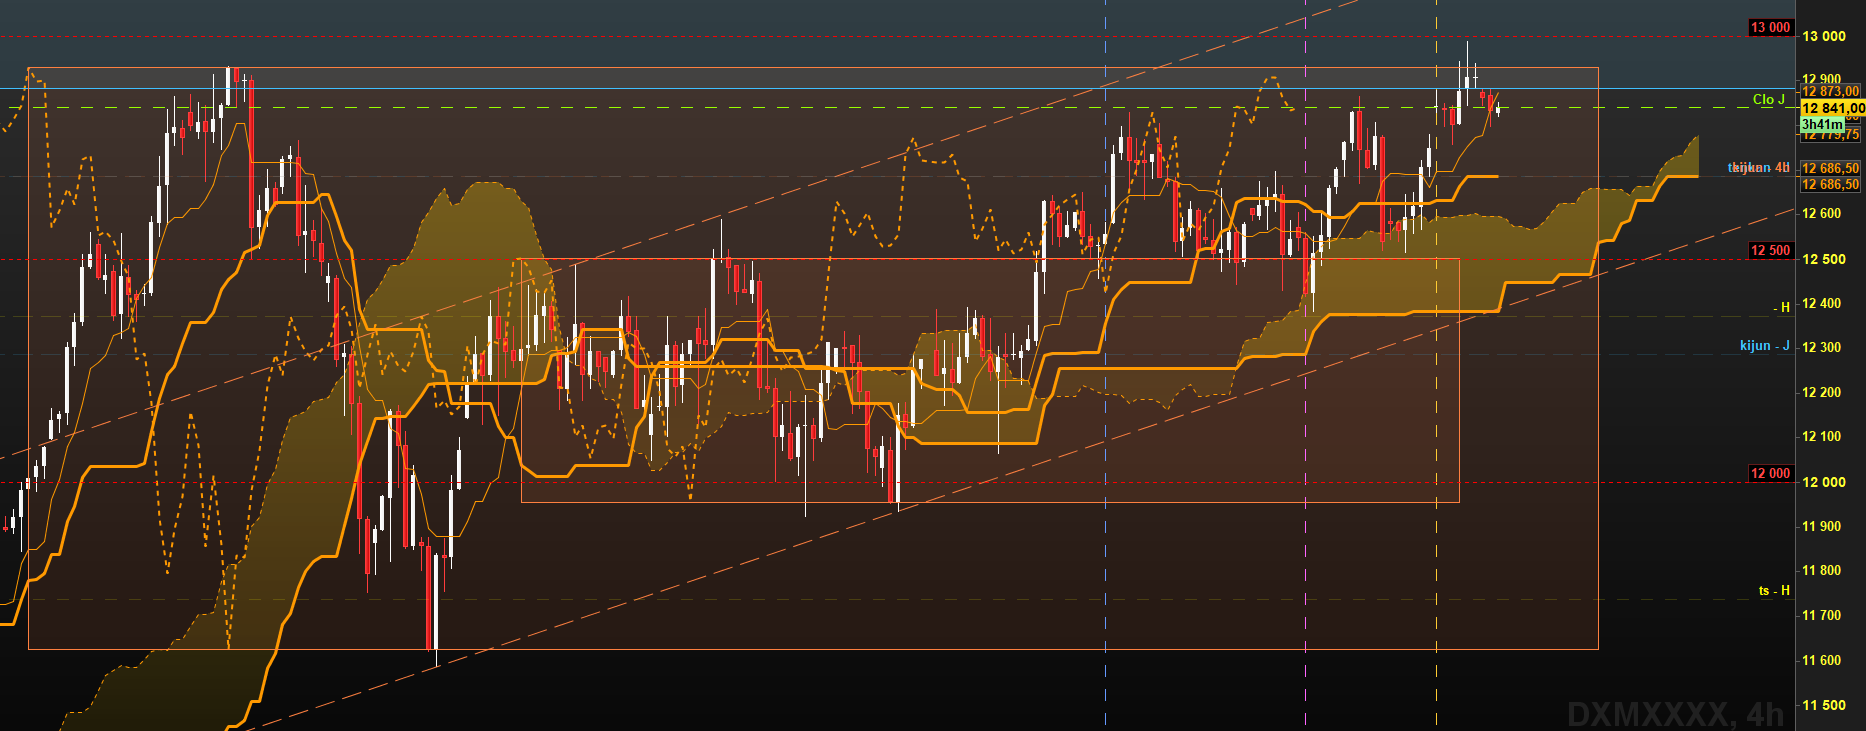The image size is (1866, 731).
Task: Click the 12 600 price axis tick
Action: coord(1822,213)
